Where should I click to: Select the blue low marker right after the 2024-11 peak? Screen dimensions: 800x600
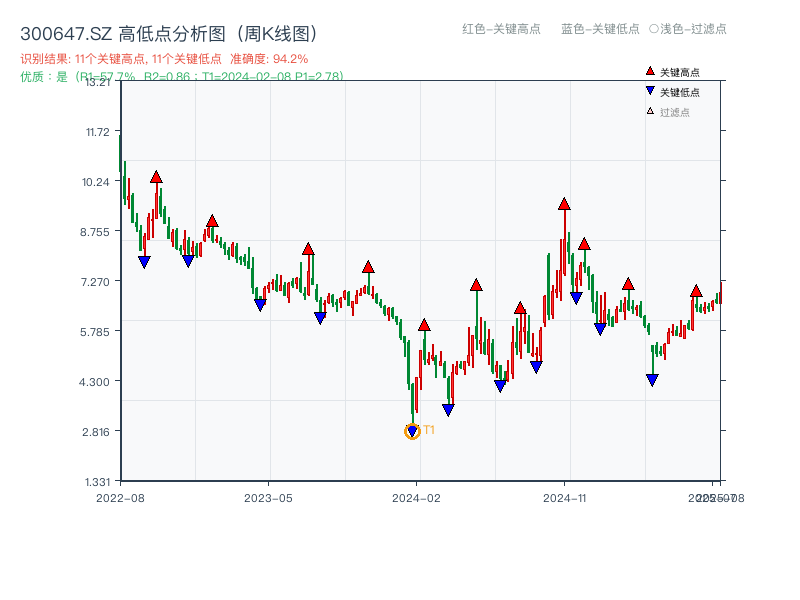576,298
